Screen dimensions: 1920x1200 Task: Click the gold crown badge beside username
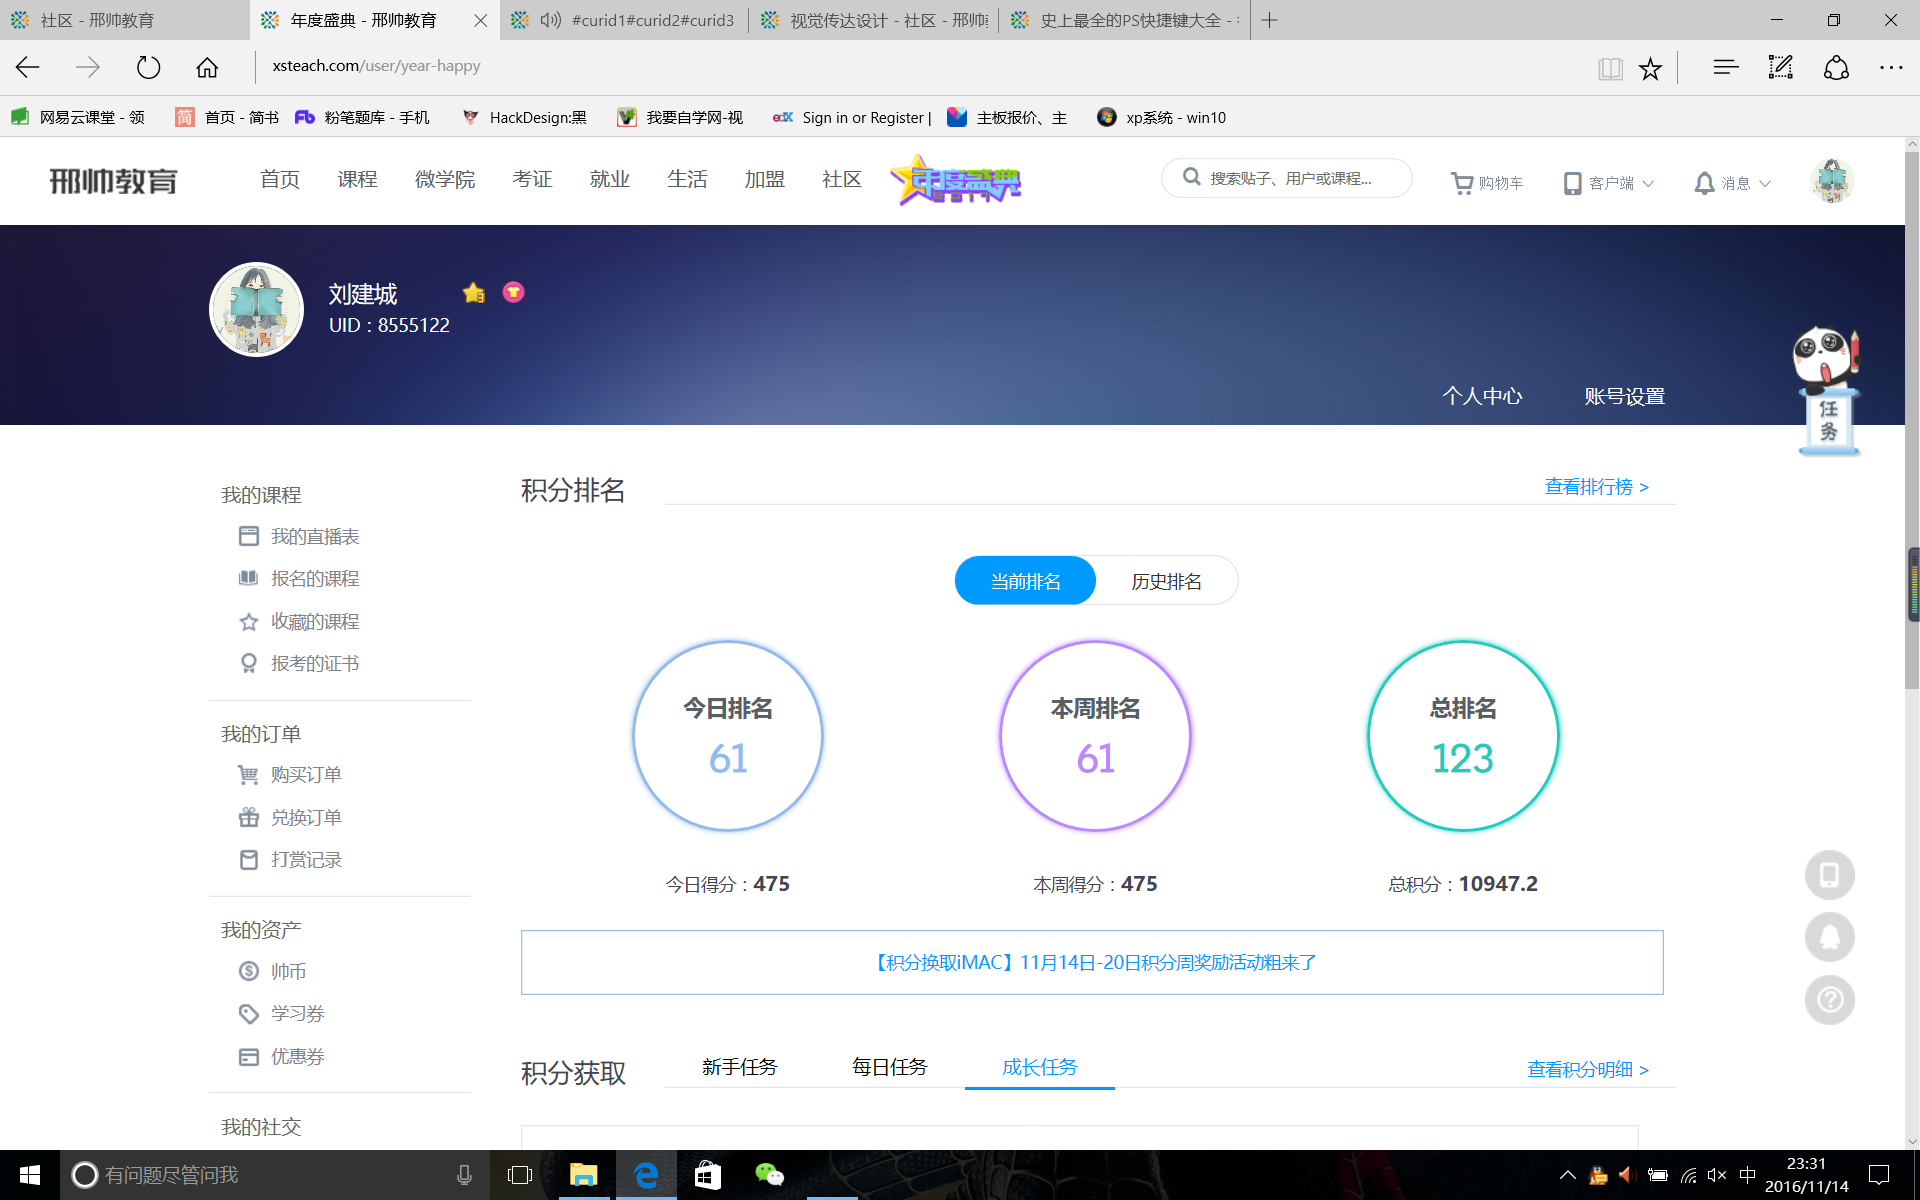coord(474,293)
